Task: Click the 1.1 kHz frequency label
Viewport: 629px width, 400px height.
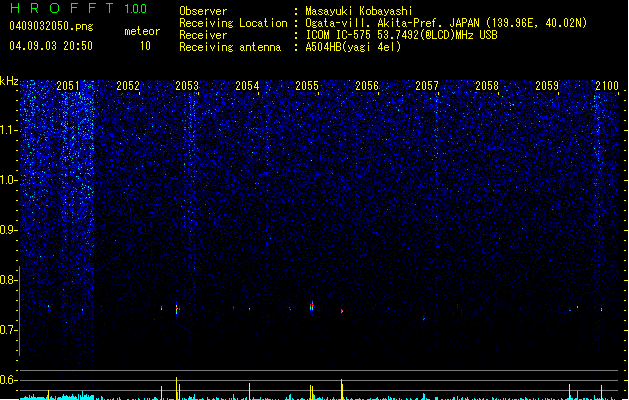Action: pyautogui.click(x=9, y=130)
